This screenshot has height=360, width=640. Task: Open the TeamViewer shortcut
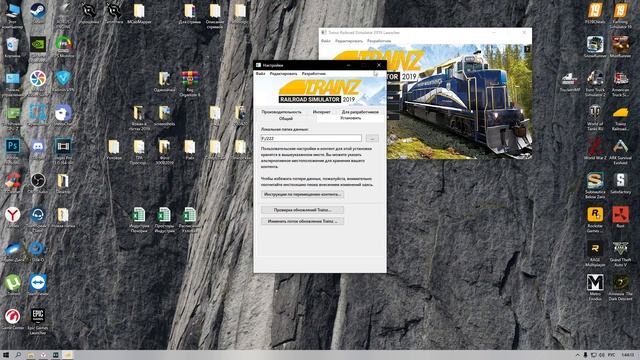tap(38, 284)
